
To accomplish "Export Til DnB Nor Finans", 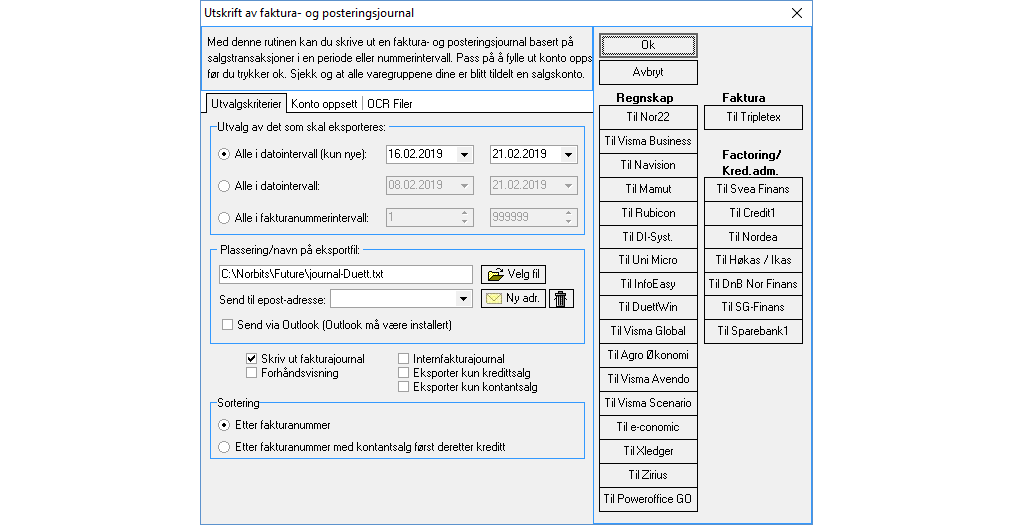I will [x=753, y=284].
